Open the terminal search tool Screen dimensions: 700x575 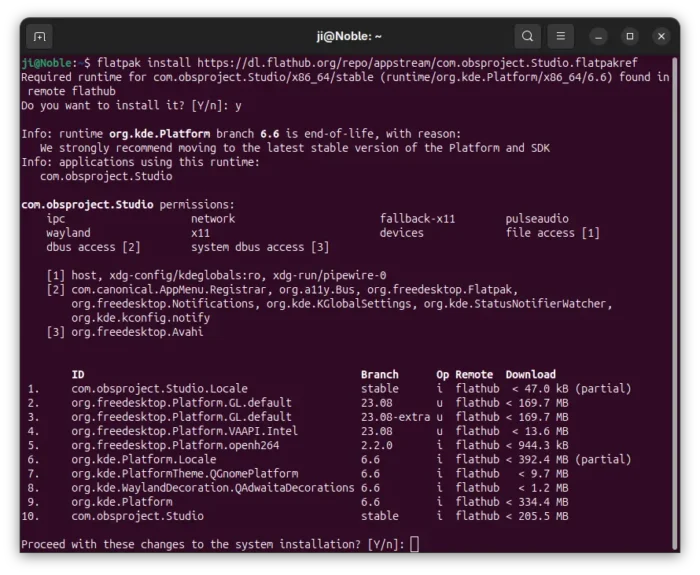point(527,37)
